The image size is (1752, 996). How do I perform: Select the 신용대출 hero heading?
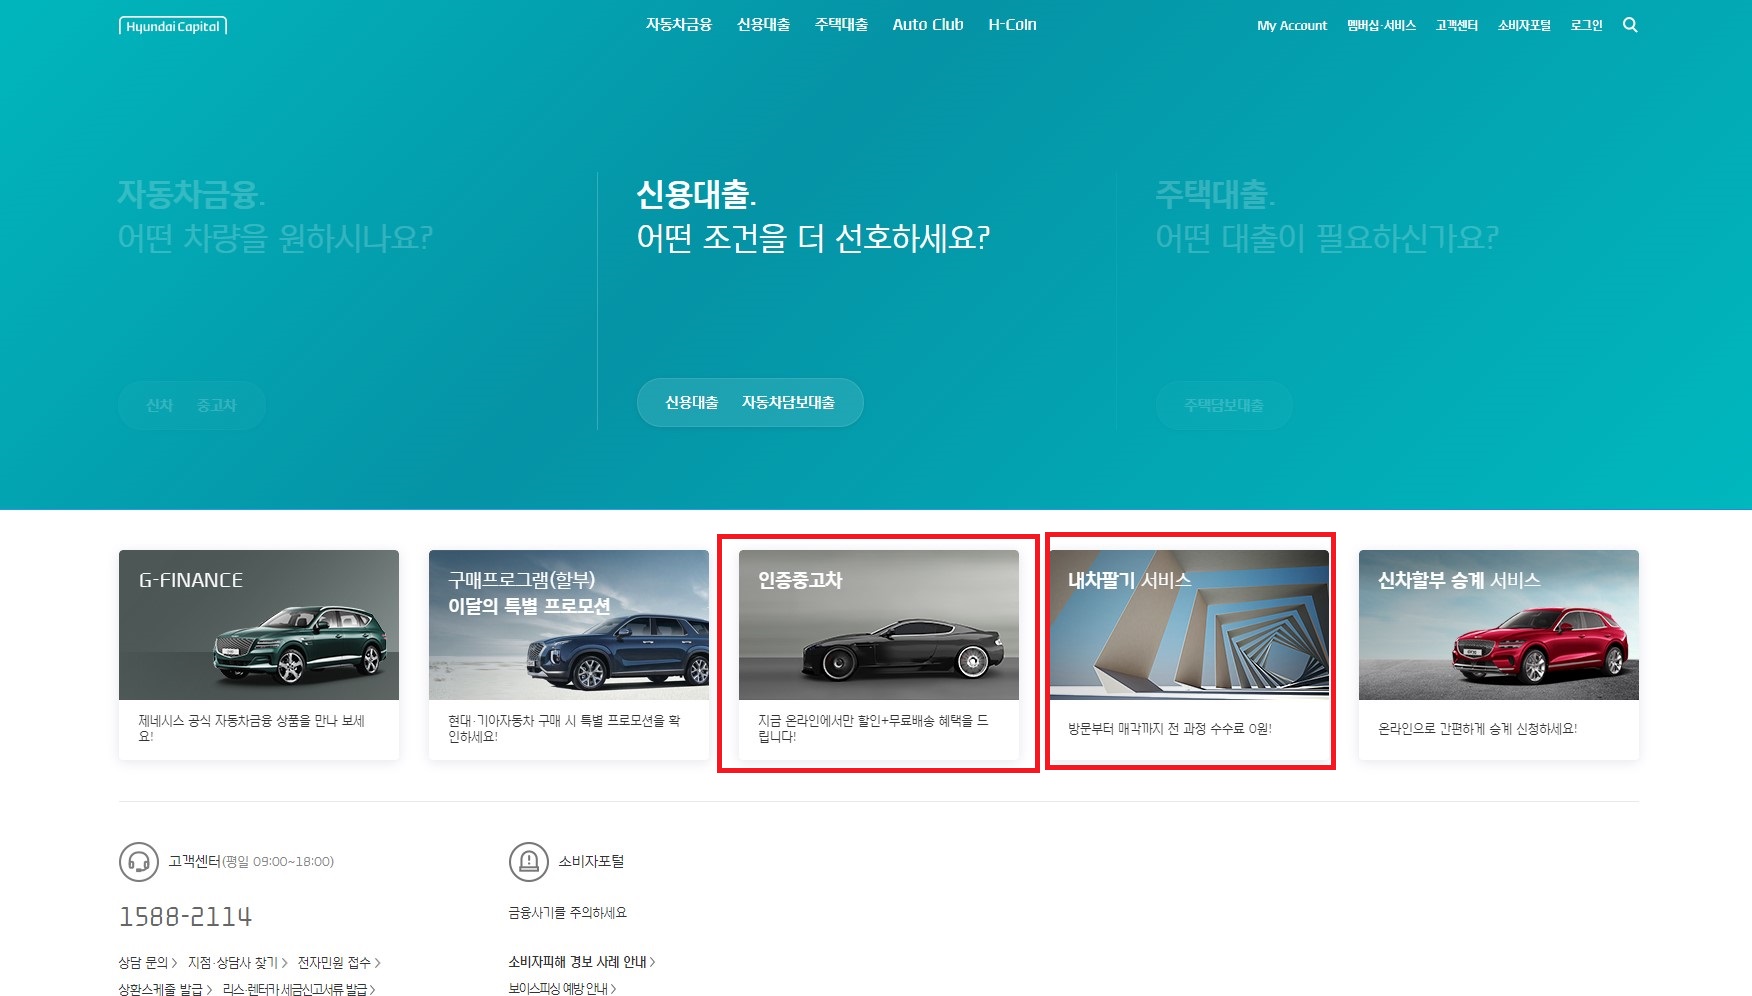tap(697, 194)
